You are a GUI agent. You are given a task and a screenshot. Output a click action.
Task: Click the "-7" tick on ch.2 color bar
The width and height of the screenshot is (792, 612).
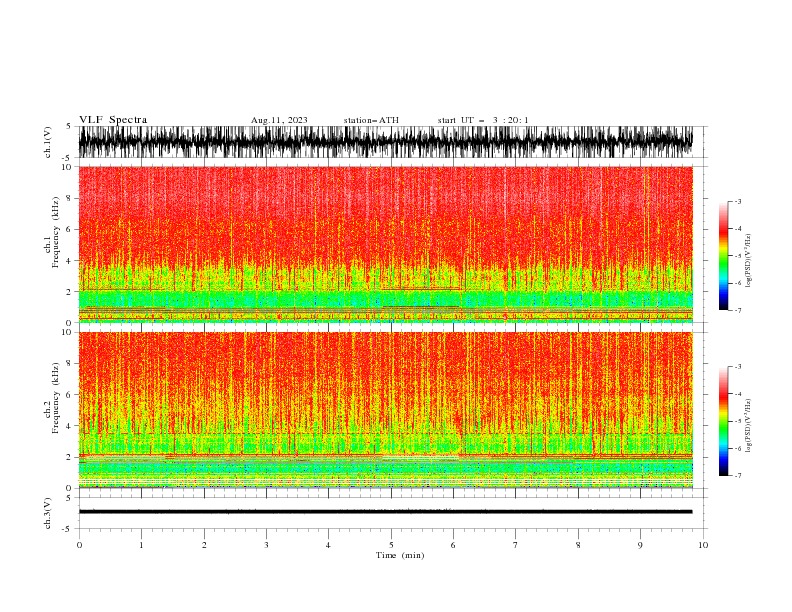(x=737, y=475)
